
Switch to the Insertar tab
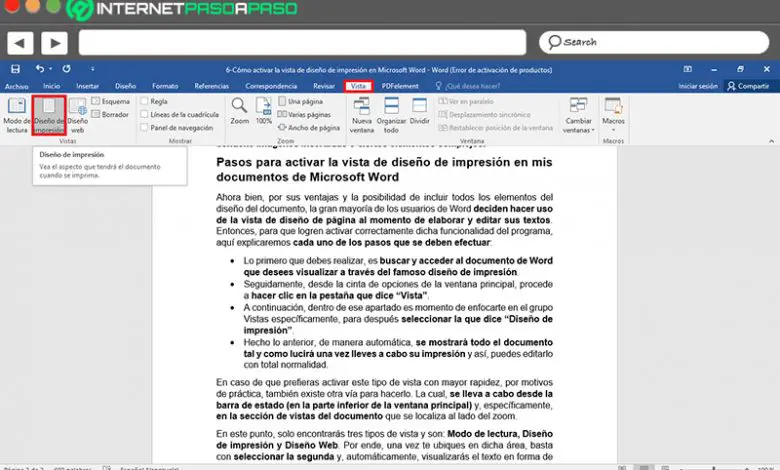88,86
